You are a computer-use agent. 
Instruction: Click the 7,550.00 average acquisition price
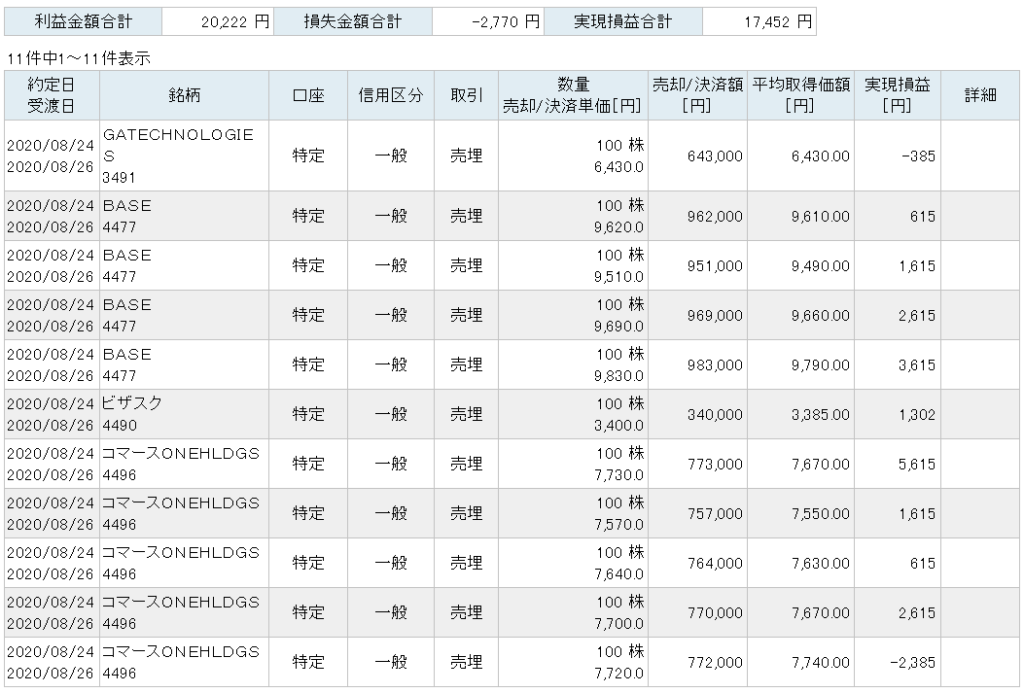tap(820, 514)
